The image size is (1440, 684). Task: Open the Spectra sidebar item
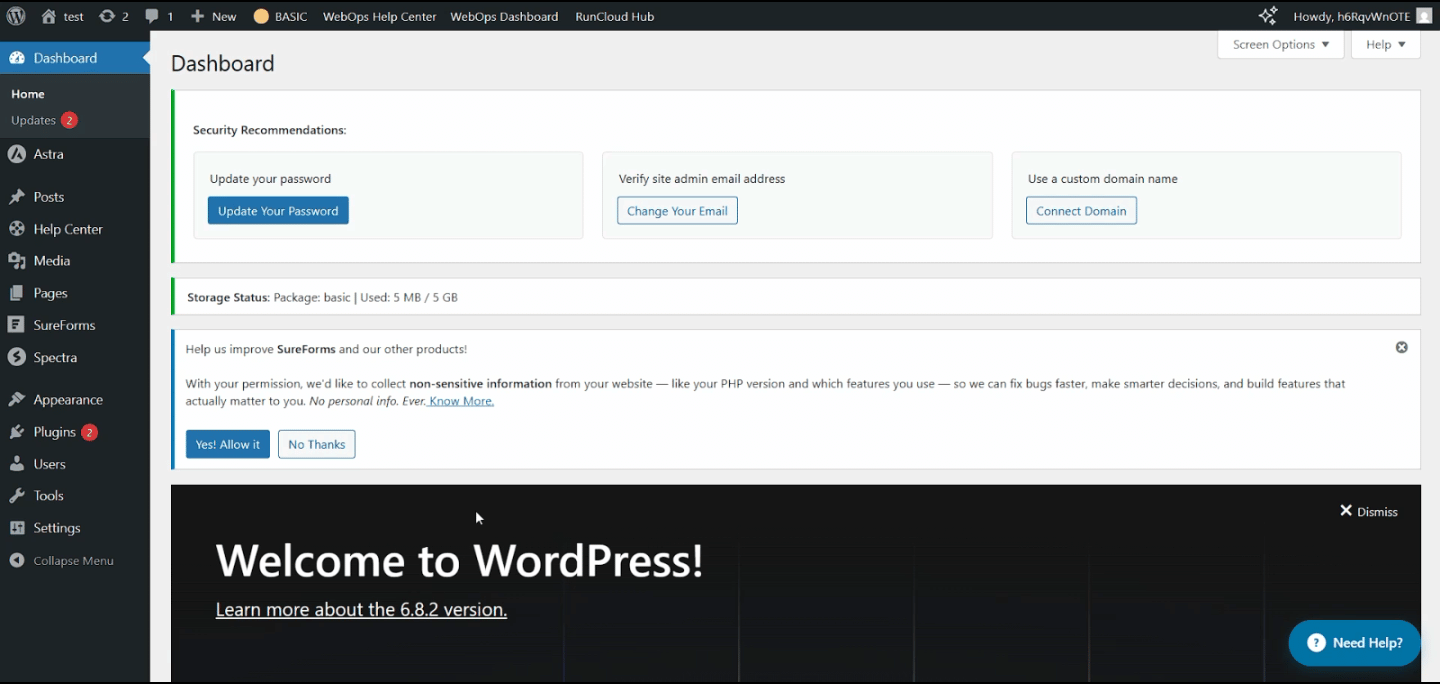(x=55, y=357)
